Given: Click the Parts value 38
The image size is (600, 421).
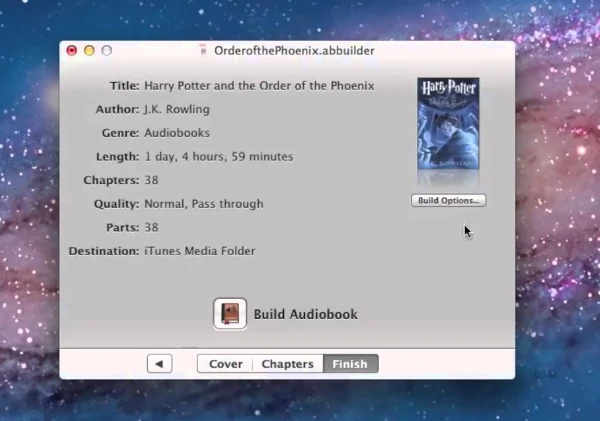Looking at the screenshot, I should (x=151, y=228).
